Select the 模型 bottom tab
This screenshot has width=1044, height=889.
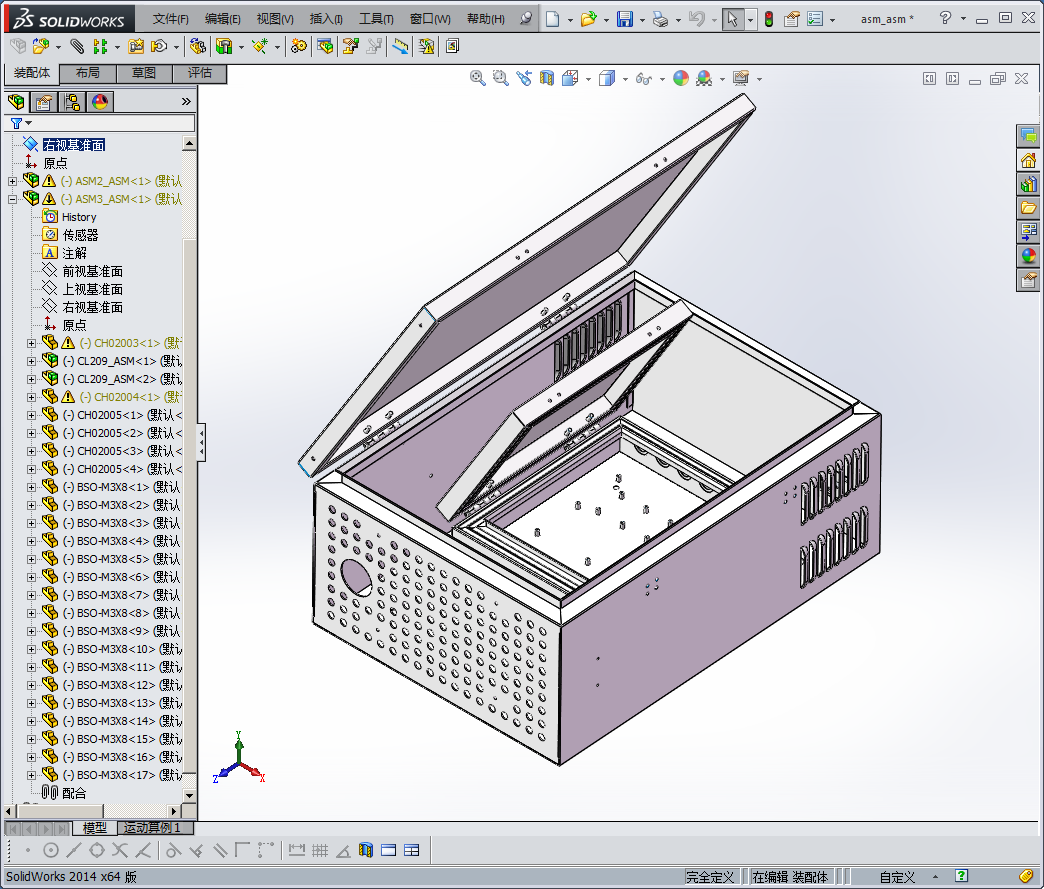pos(95,828)
